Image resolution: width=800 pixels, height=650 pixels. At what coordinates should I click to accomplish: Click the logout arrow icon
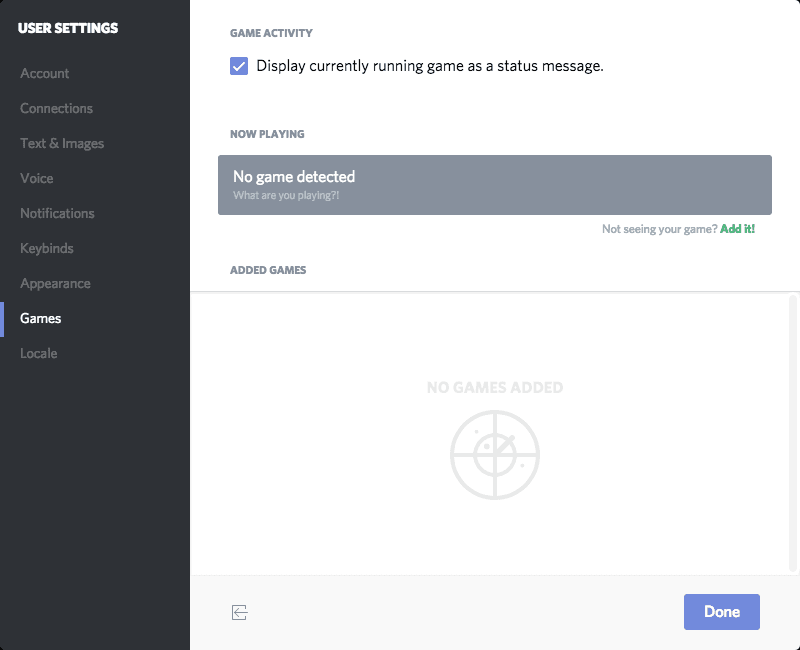pyautogui.click(x=239, y=612)
